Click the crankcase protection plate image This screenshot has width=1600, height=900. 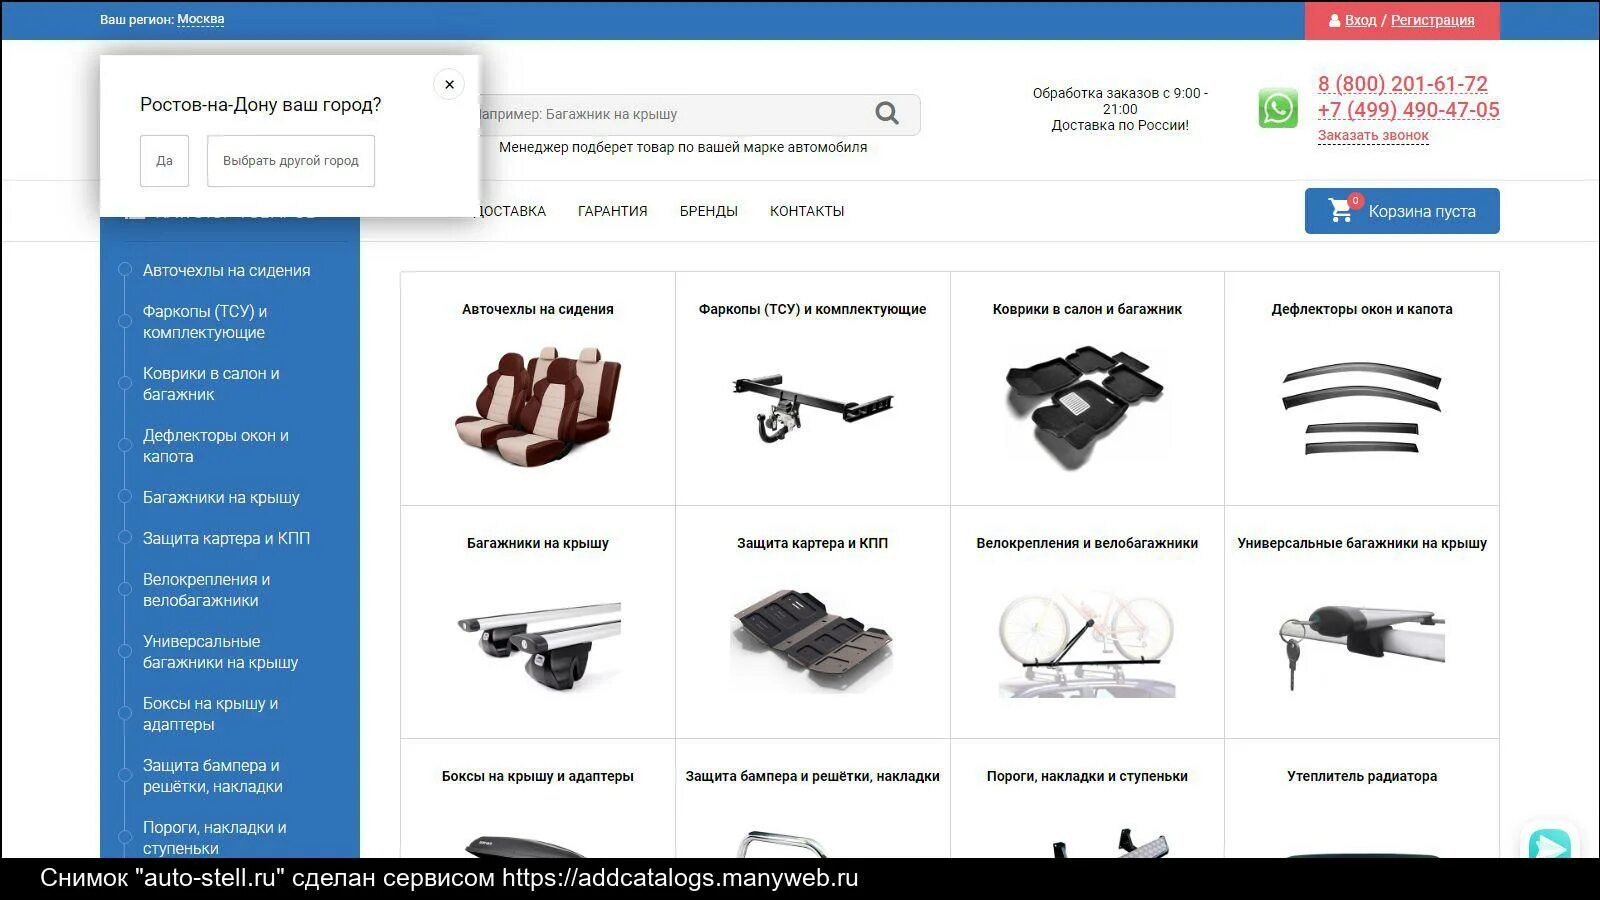[812, 640]
